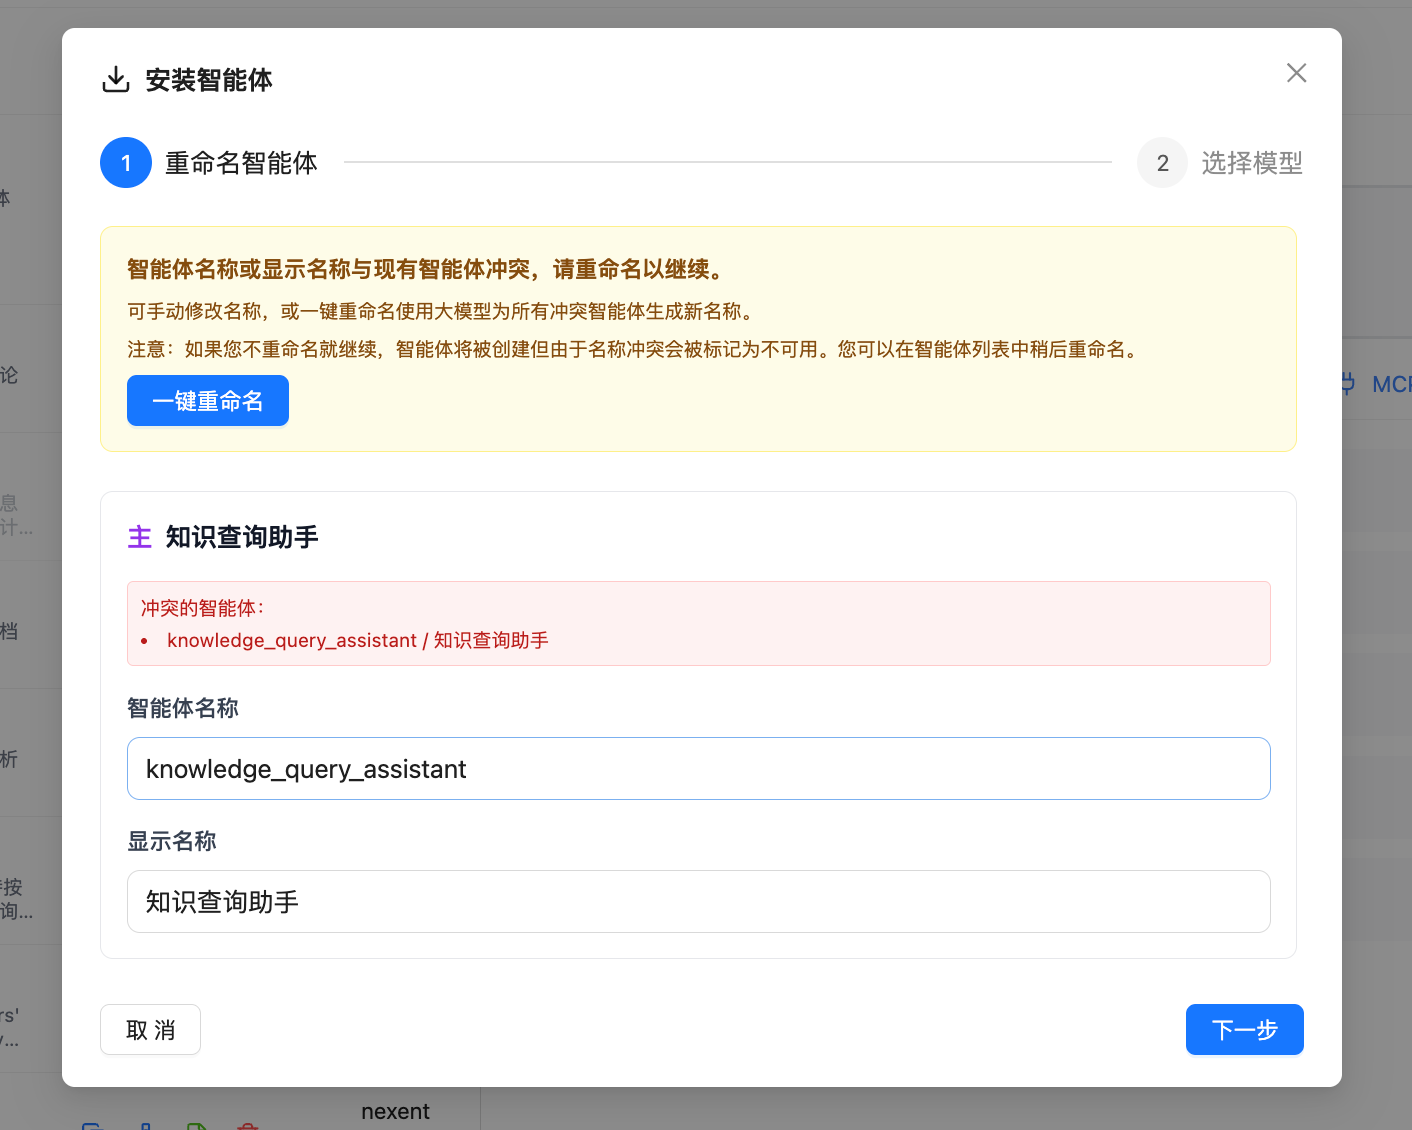Click the 下一步 button

pyautogui.click(x=1244, y=1029)
